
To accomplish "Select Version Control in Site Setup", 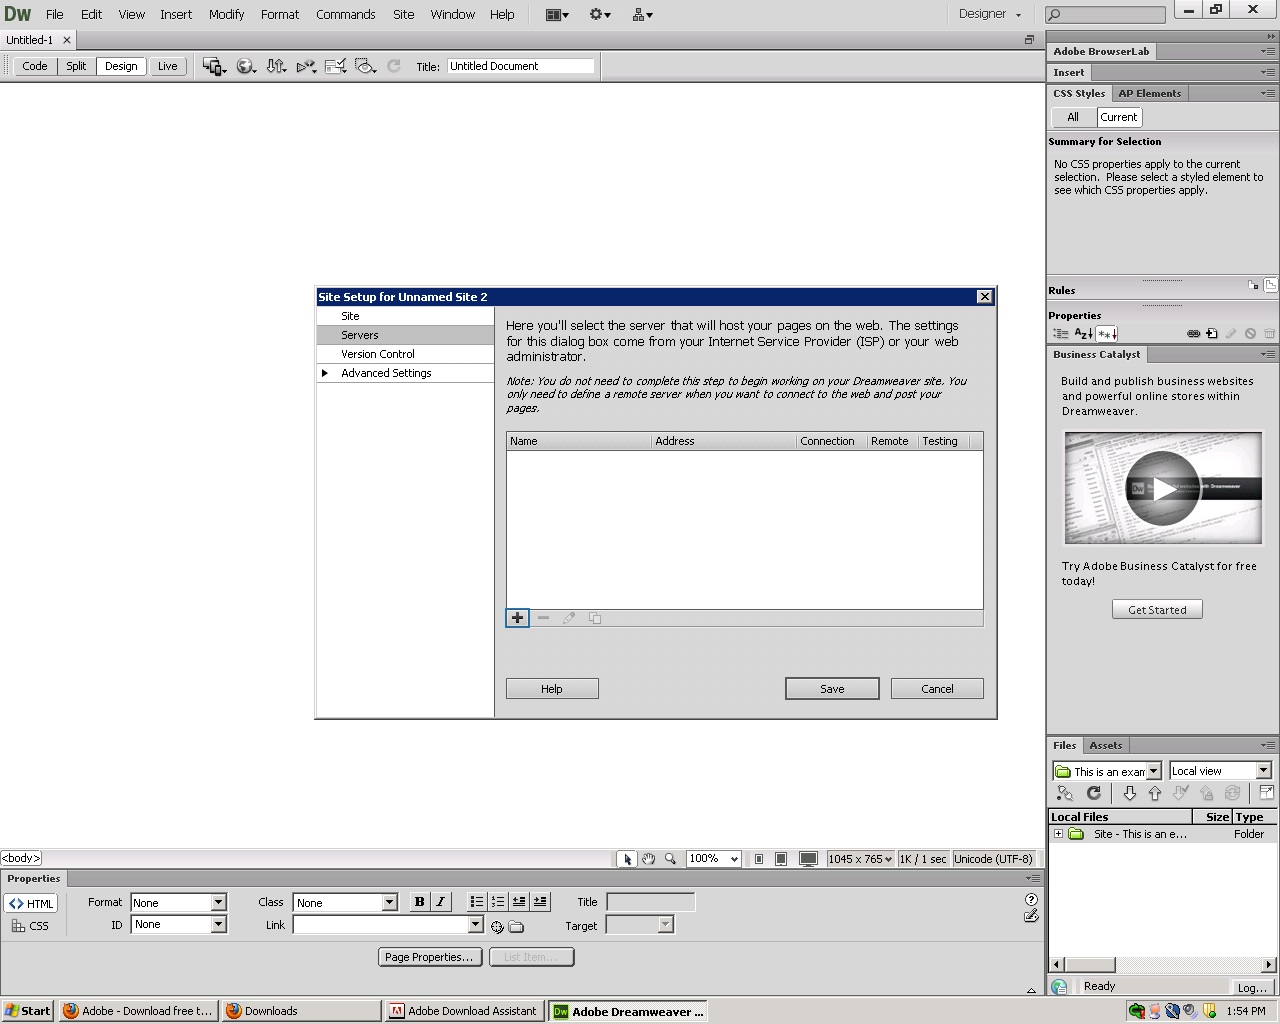I will (405, 354).
